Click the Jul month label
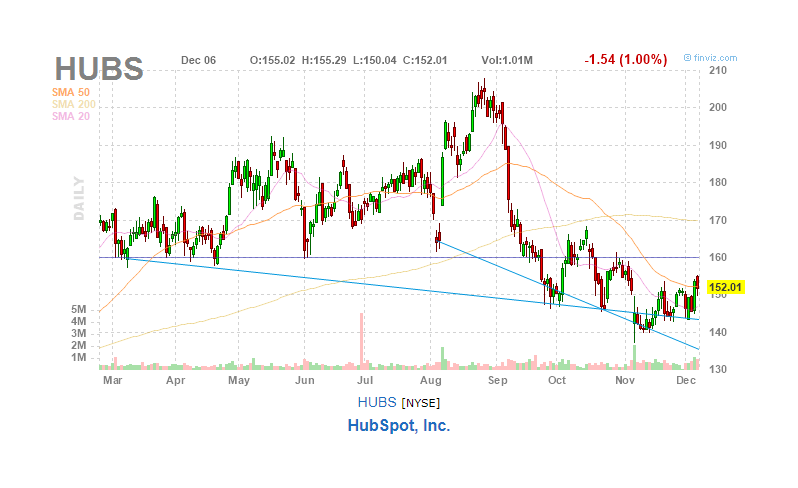 (365, 381)
